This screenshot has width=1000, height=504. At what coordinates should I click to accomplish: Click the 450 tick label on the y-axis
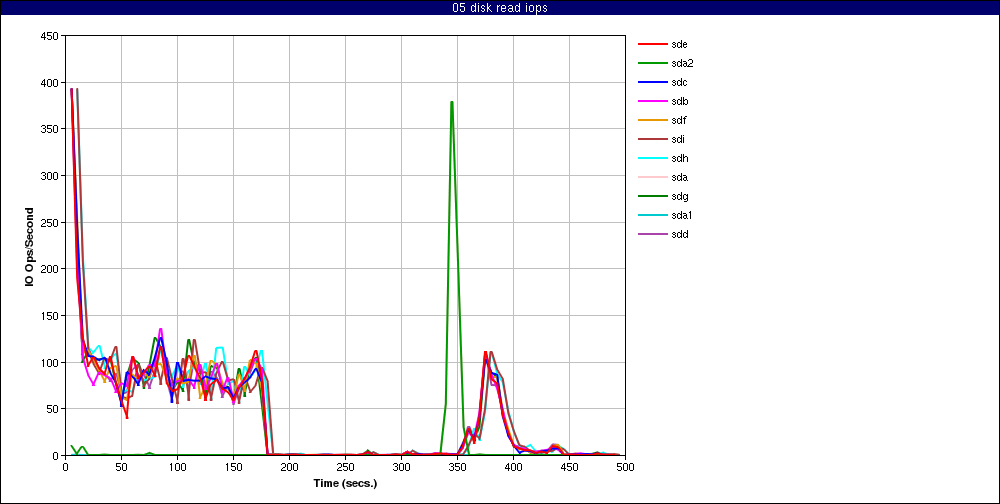pyautogui.click(x=47, y=36)
